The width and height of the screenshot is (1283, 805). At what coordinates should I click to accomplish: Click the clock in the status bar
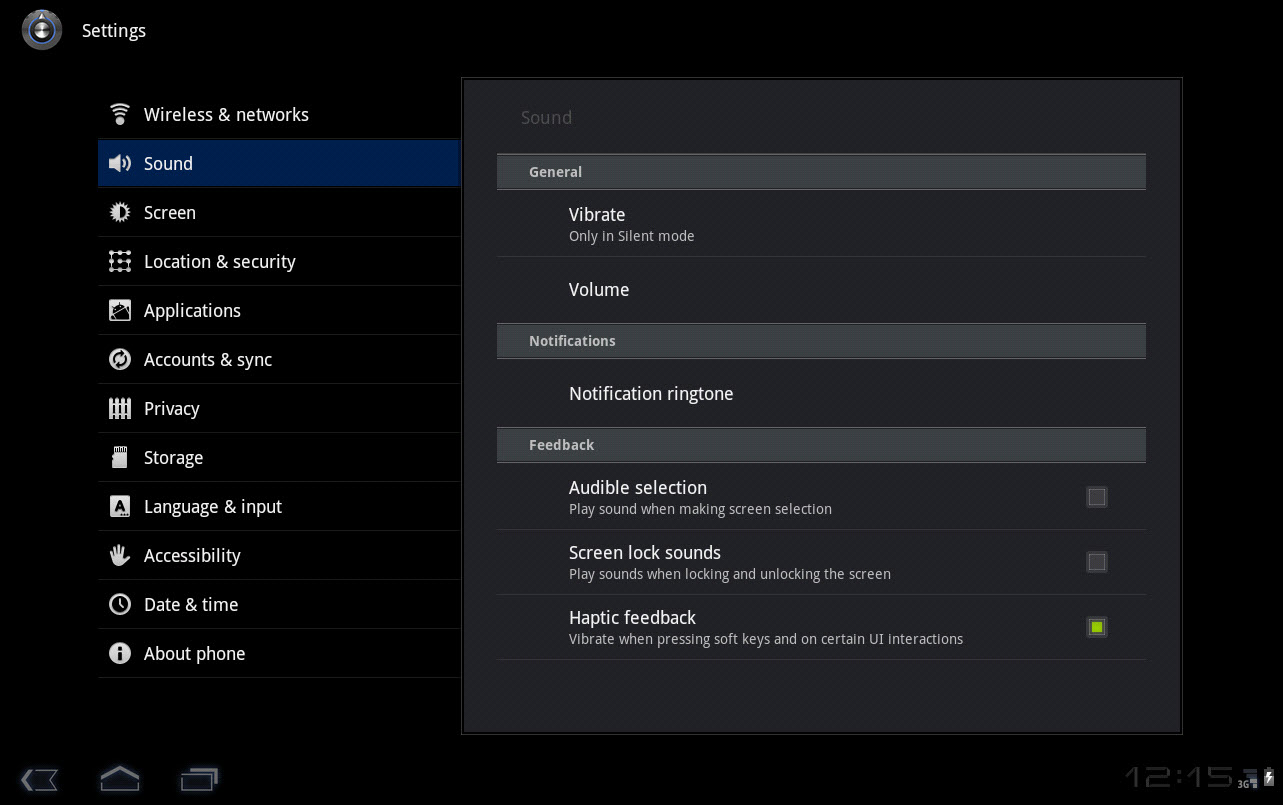tap(1180, 777)
